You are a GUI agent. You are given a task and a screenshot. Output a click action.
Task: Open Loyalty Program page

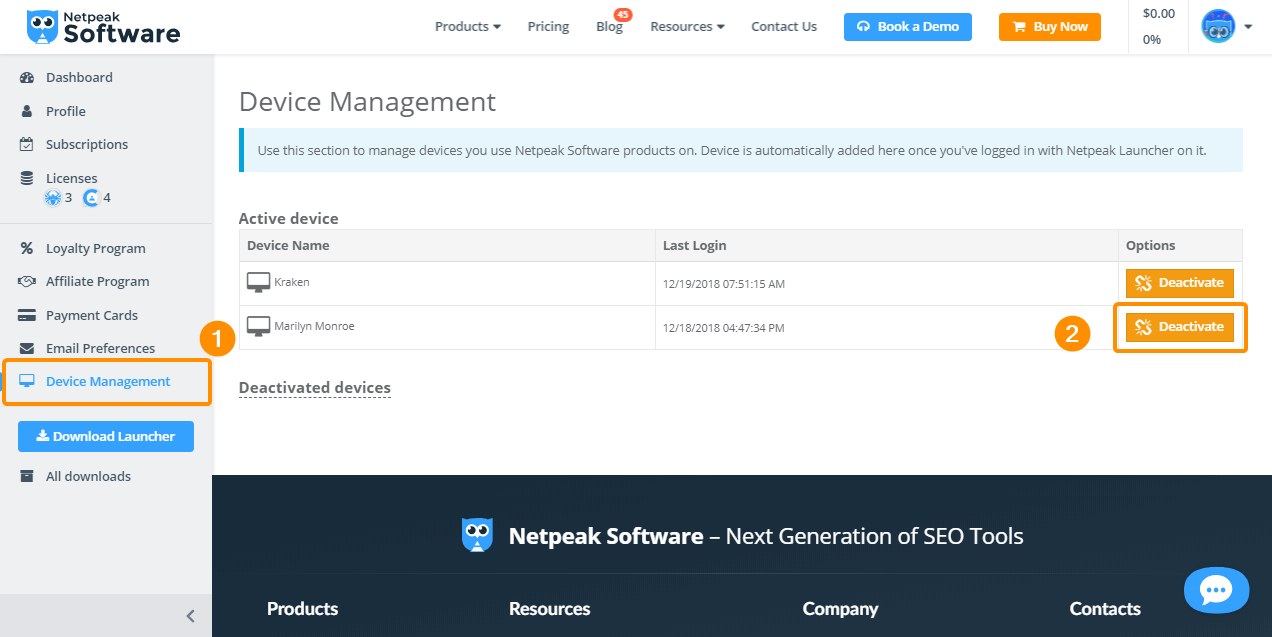[x=95, y=249]
